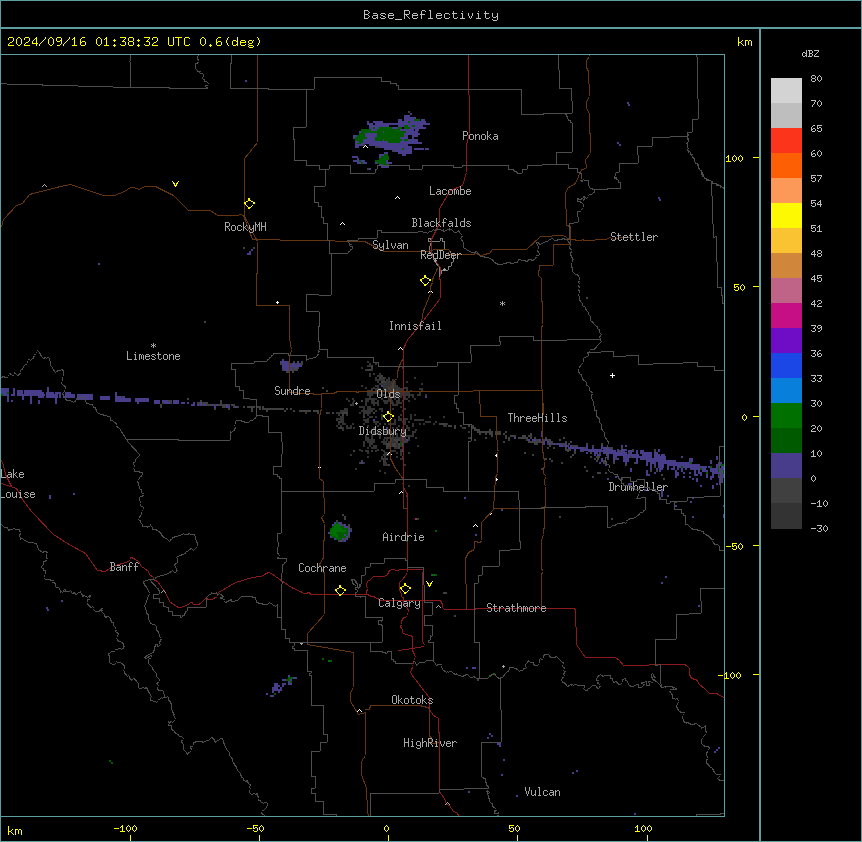Click the Banff label

click(124, 567)
